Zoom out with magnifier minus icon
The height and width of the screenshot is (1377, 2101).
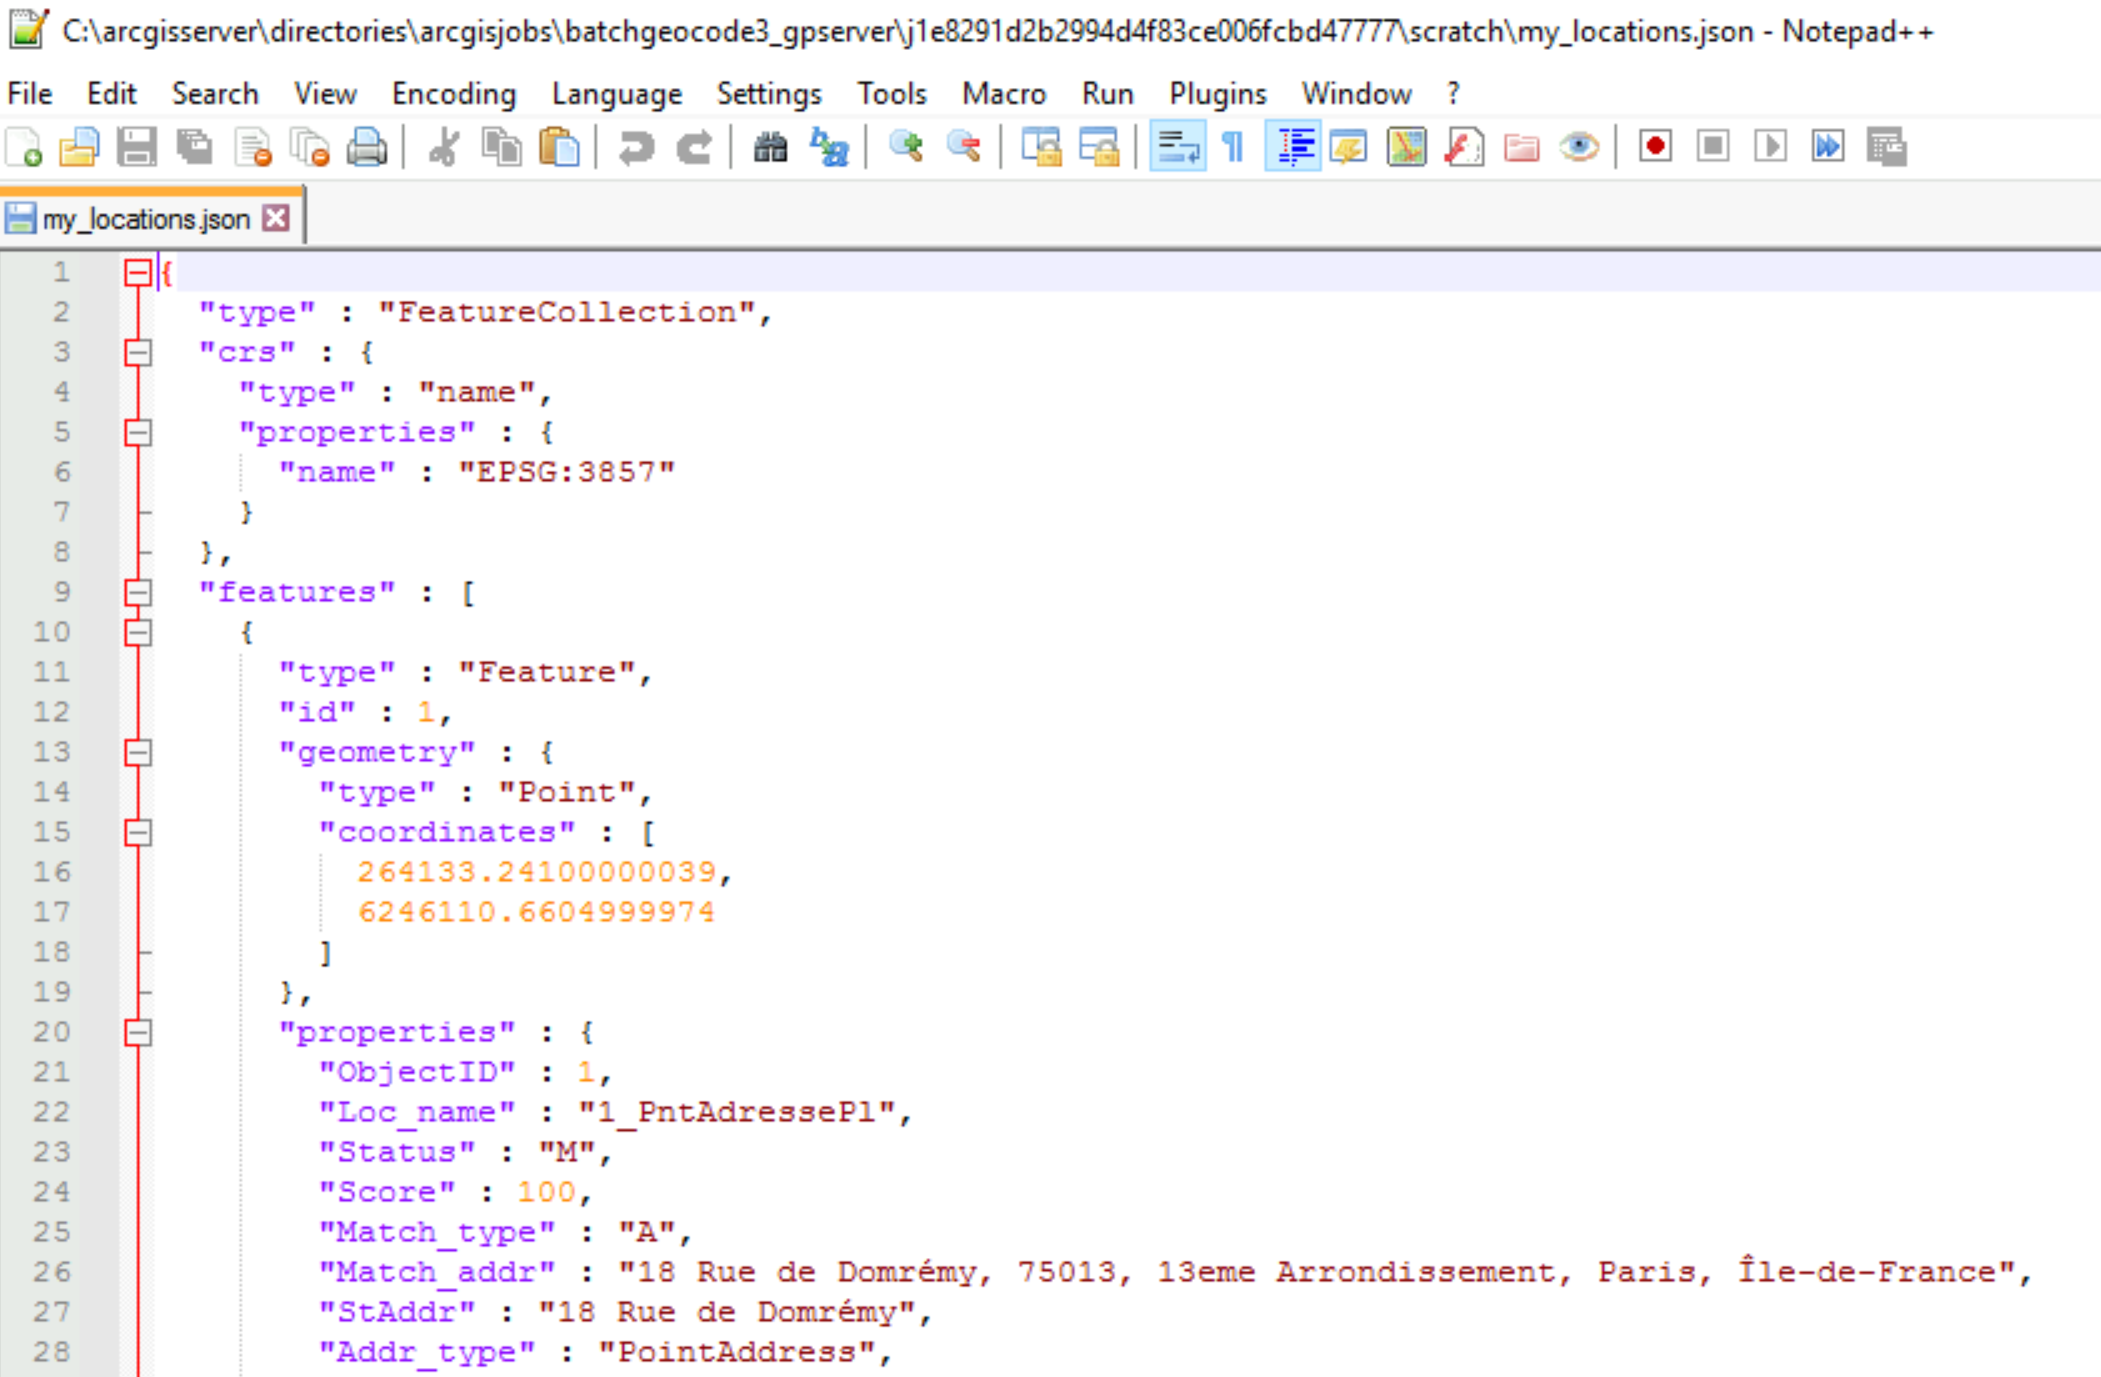click(x=964, y=148)
